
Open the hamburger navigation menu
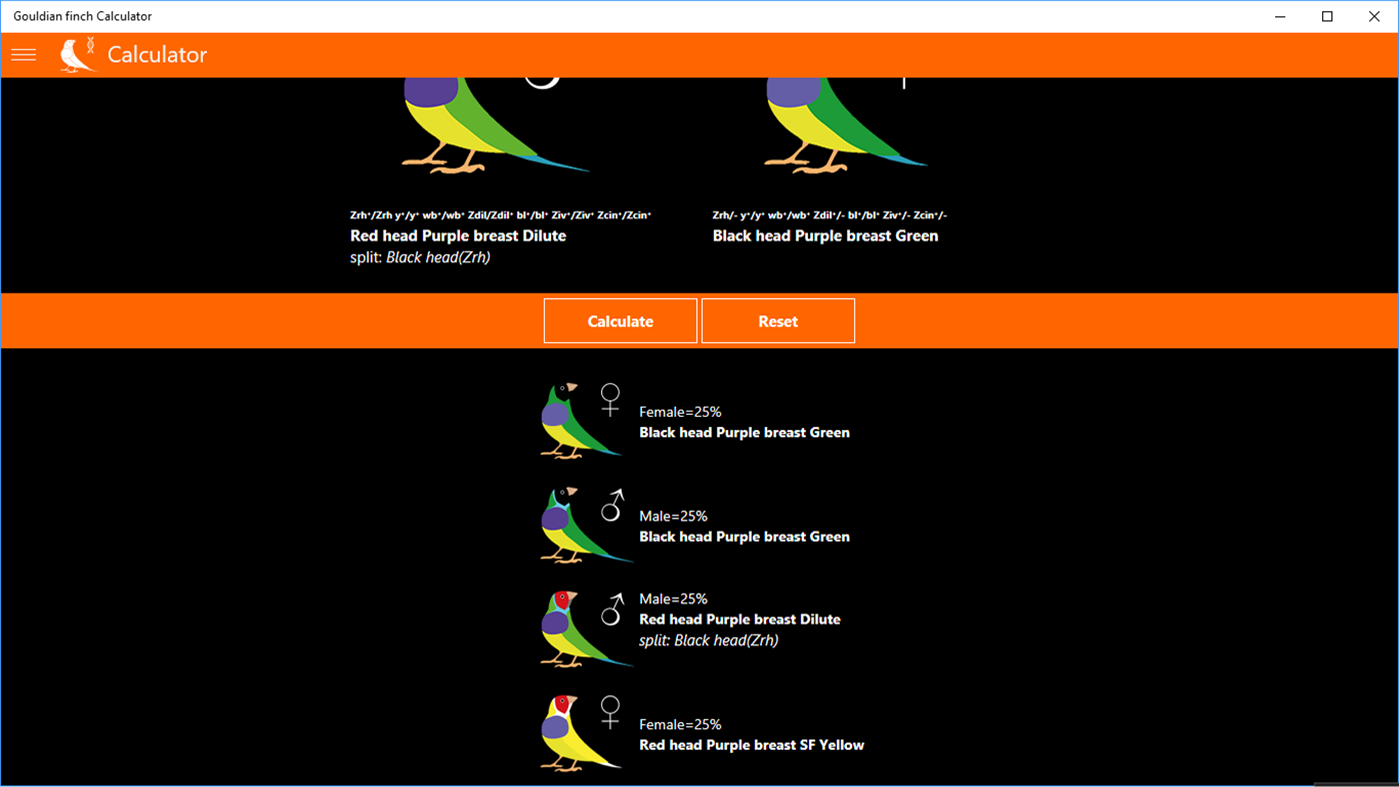click(23, 54)
